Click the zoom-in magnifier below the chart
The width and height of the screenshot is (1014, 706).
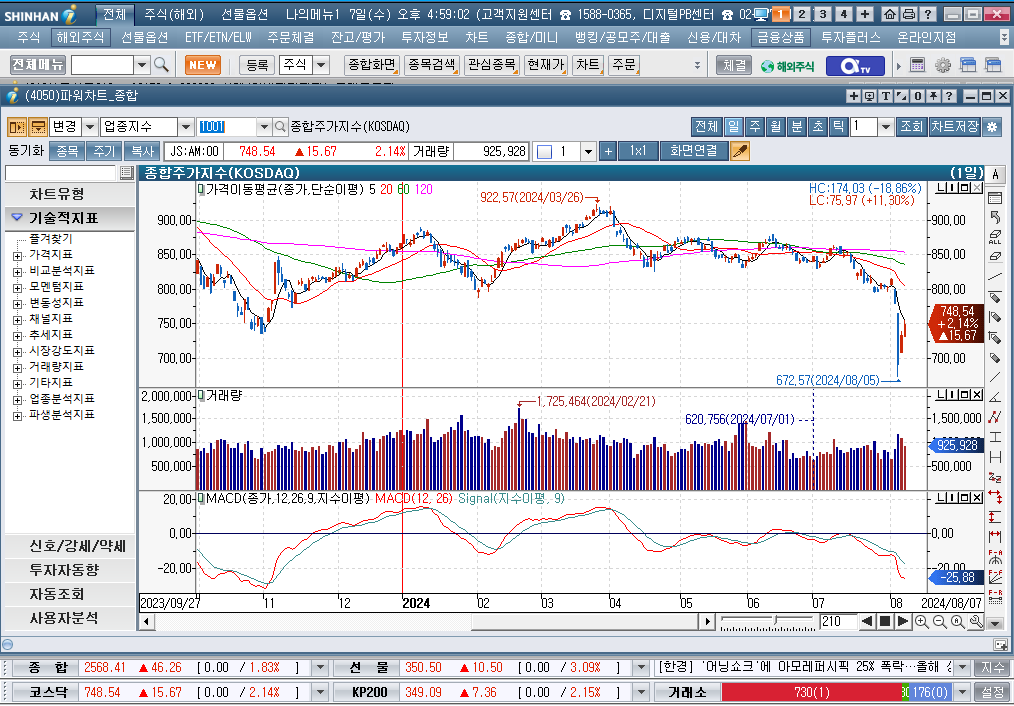[x=922, y=622]
